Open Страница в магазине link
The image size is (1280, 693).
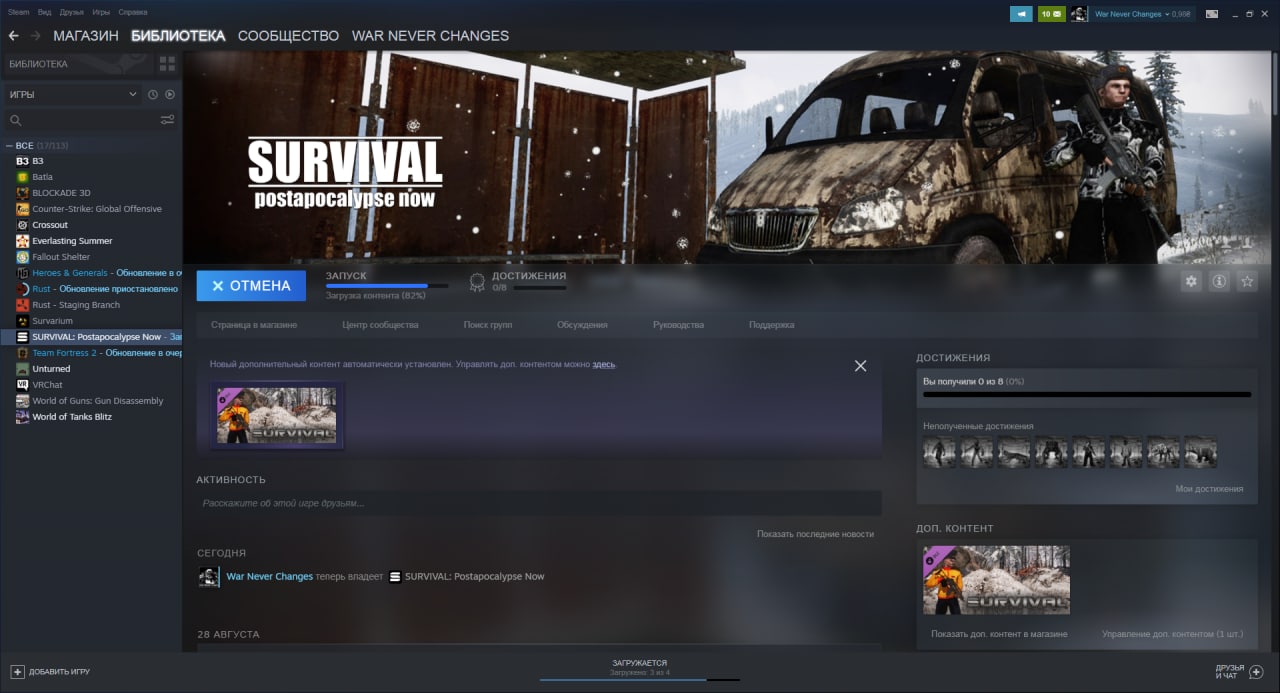point(254,325)
